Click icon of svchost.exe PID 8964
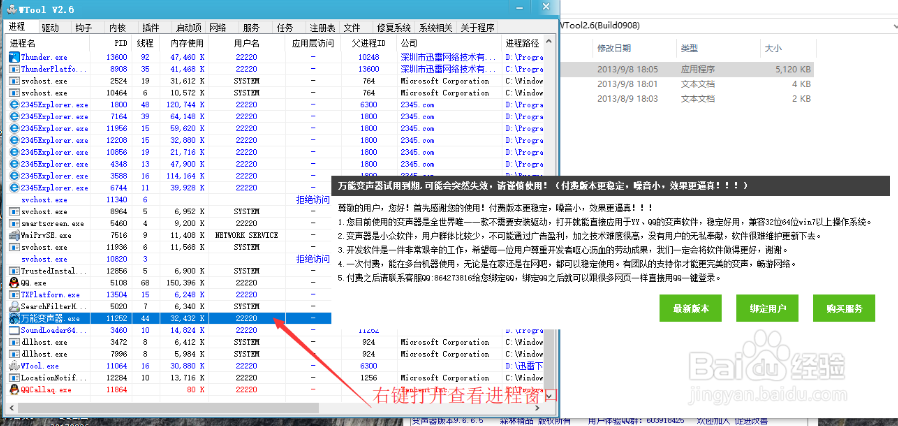This screenshot has width=898, height=426. click(14, 212)
